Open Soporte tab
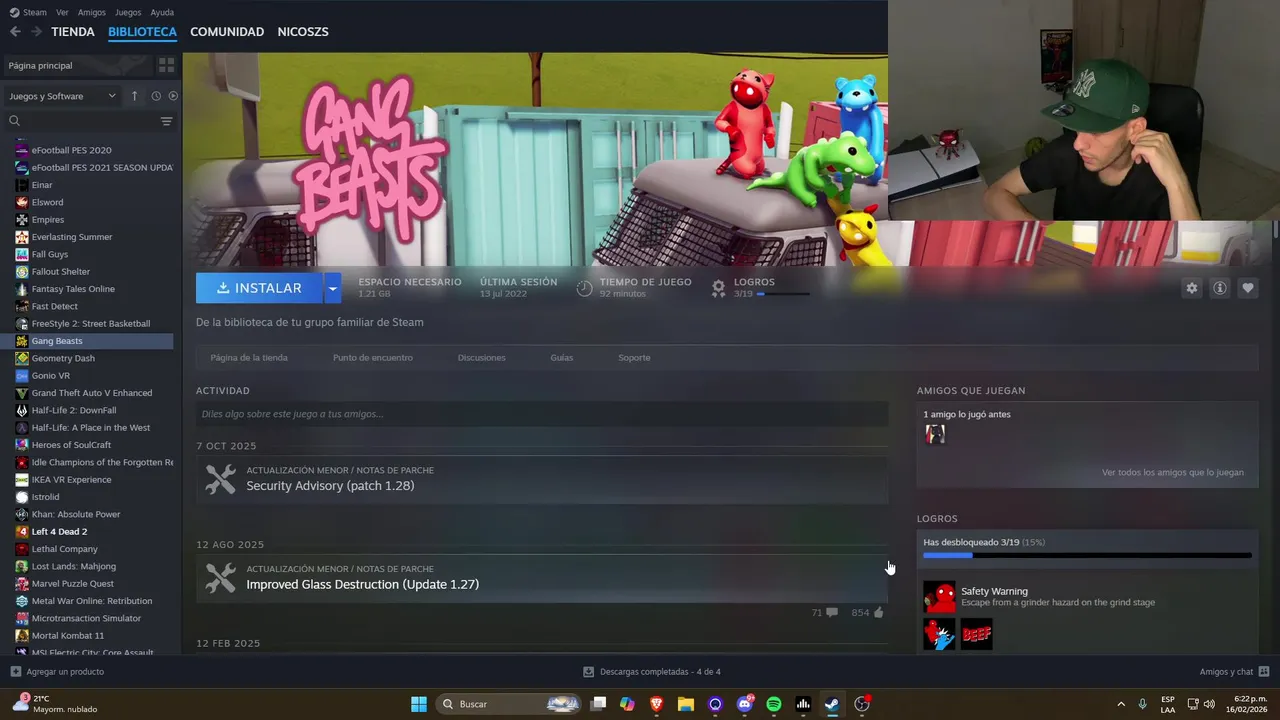 (x=634, y=358)
